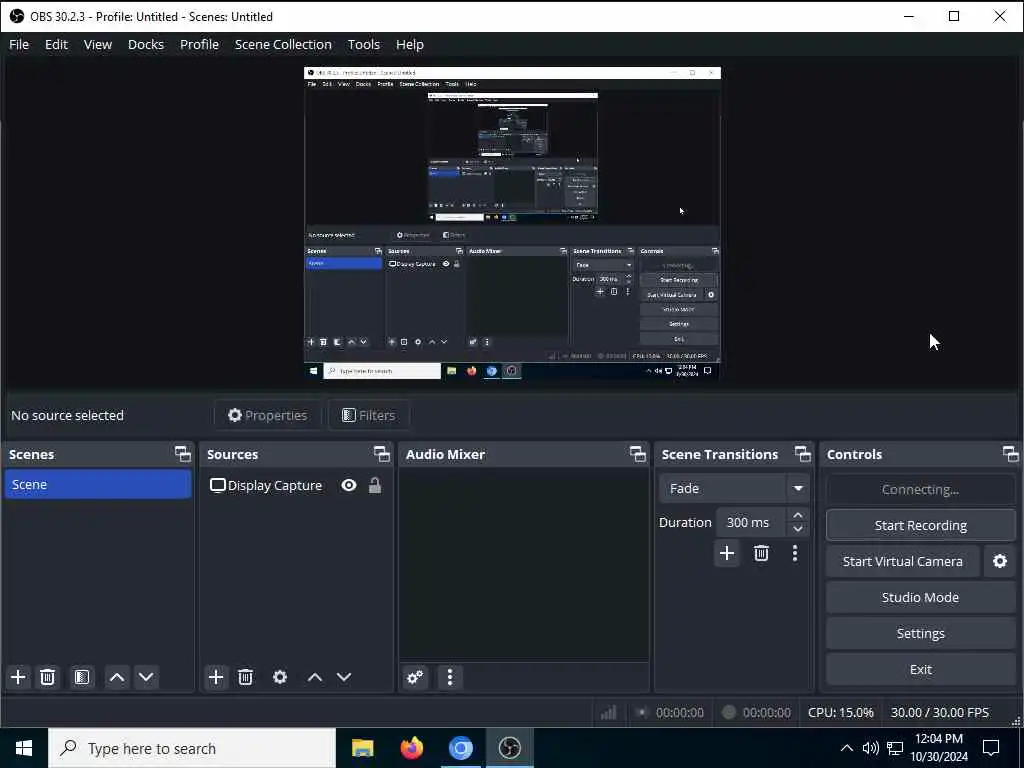Open volume control in system tray
Screen dimensions: 1024x768
871,748
